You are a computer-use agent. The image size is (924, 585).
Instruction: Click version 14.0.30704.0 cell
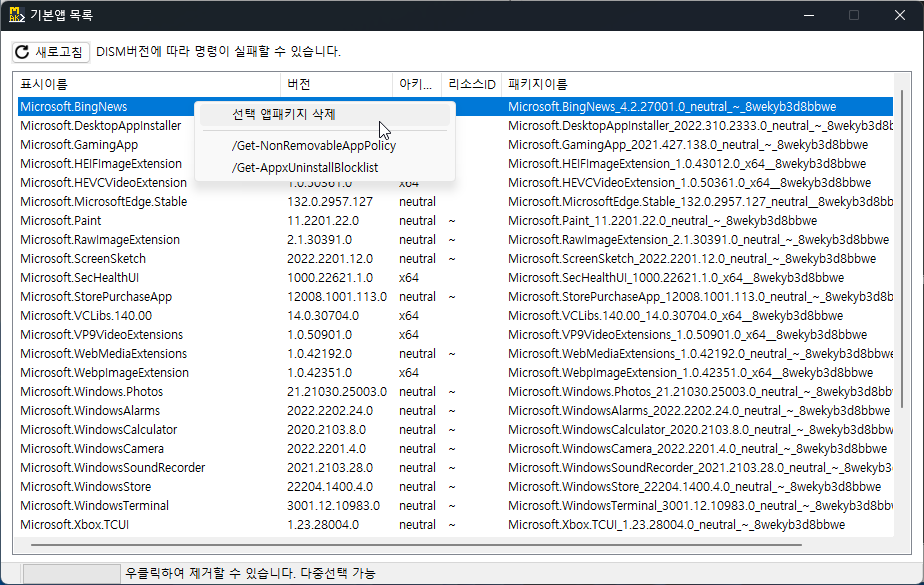(323, 315)
